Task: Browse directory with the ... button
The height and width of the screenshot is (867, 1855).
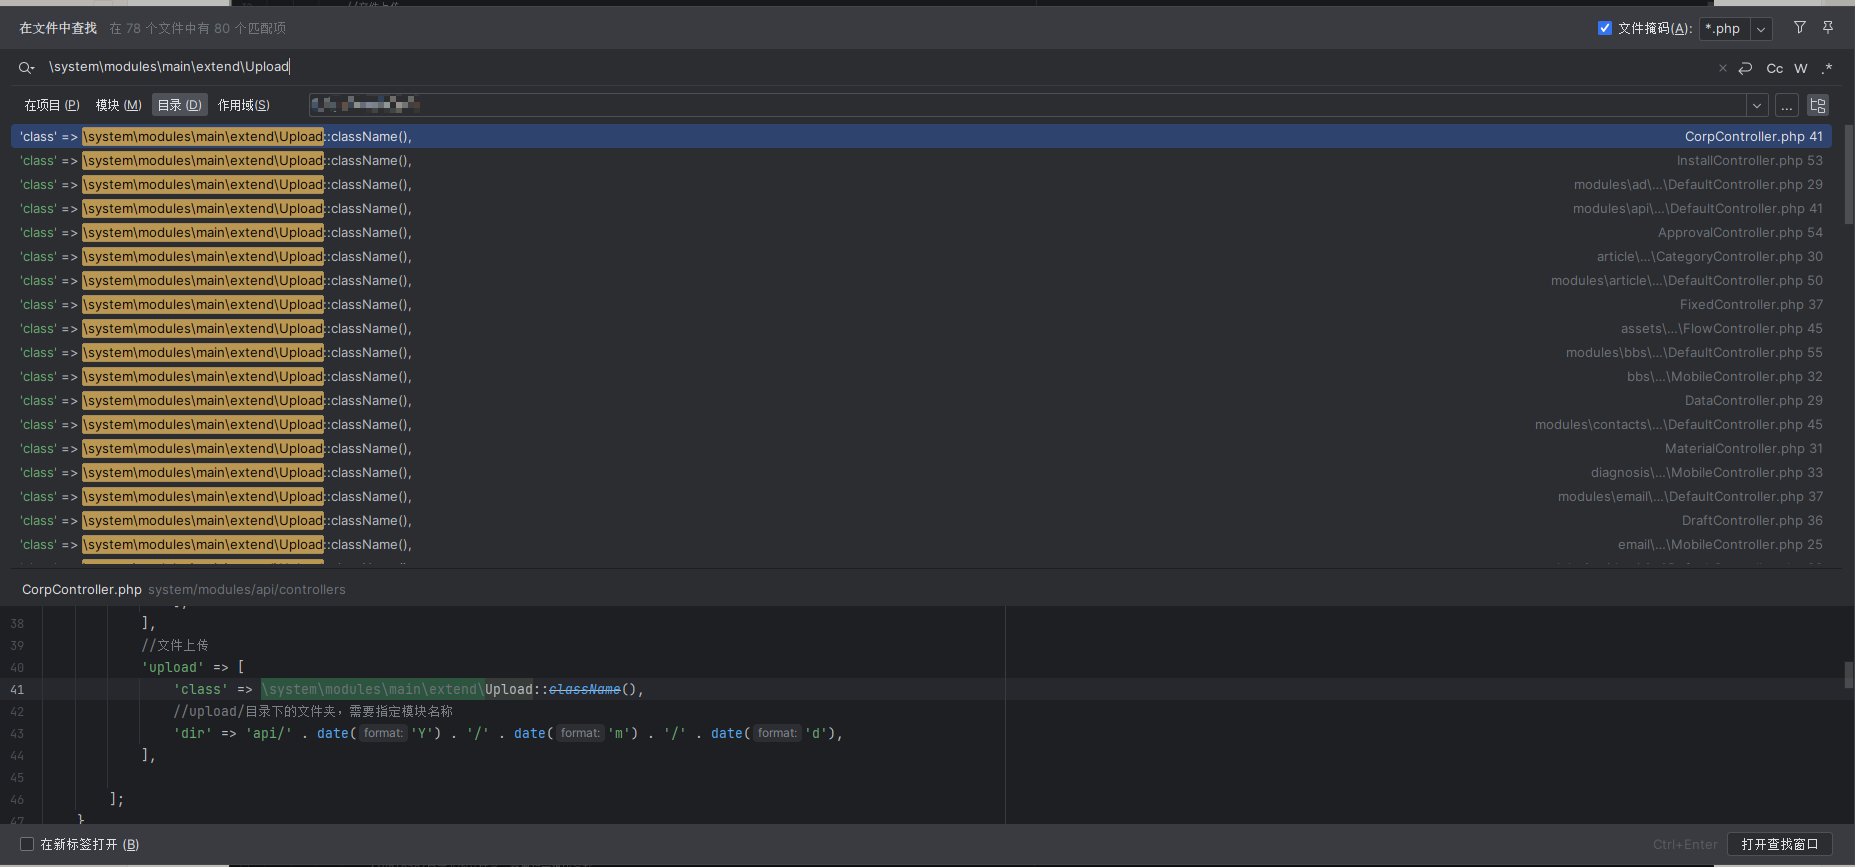Action: click(x=1787, y=105)
